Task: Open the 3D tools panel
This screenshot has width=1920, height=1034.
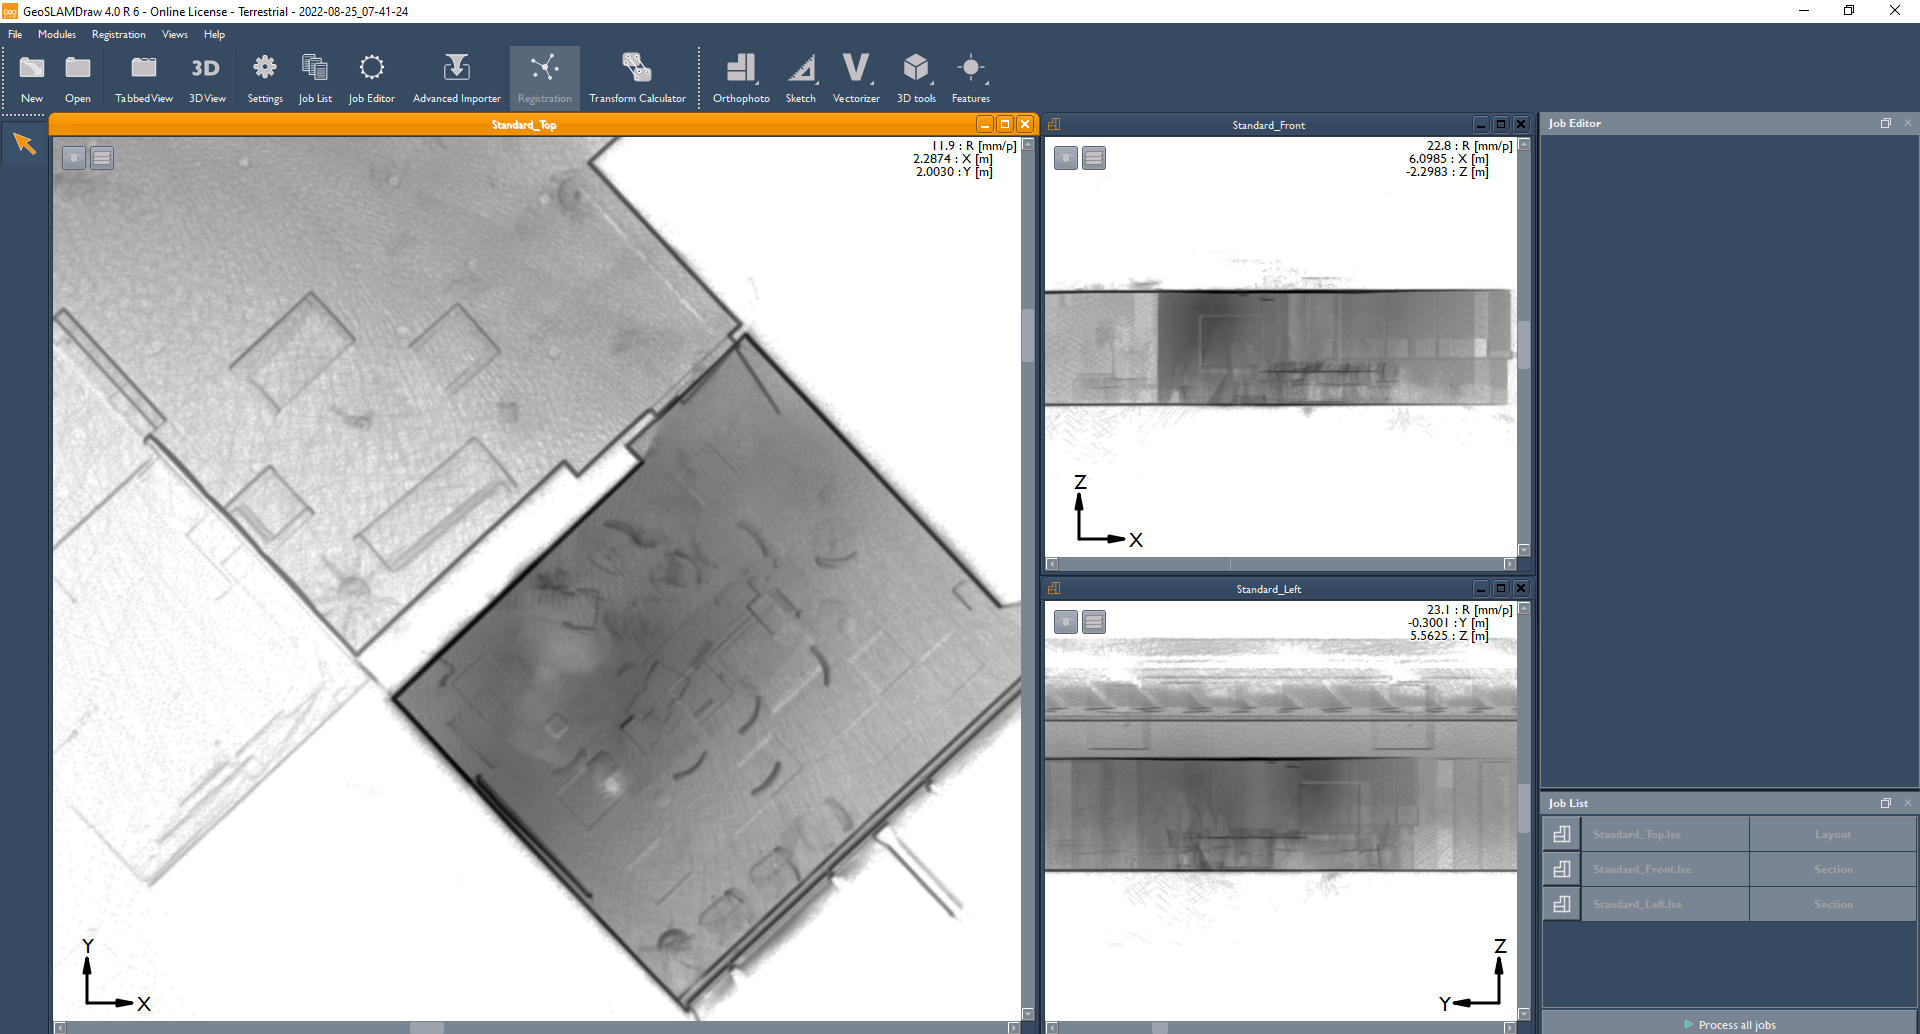Action: click(x=915, y=76)
